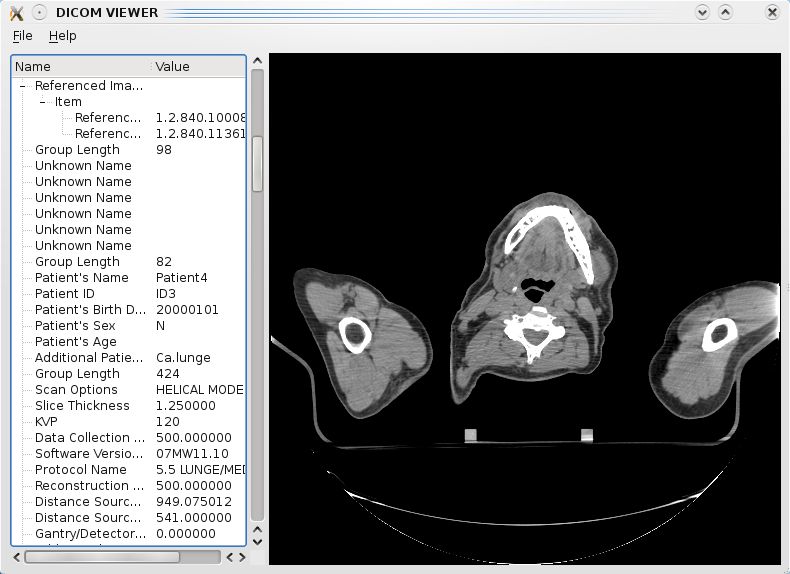The image size is (790, 574).
Task: Collapse the Referenced Ima... tree node
Action: click(22, 86)
